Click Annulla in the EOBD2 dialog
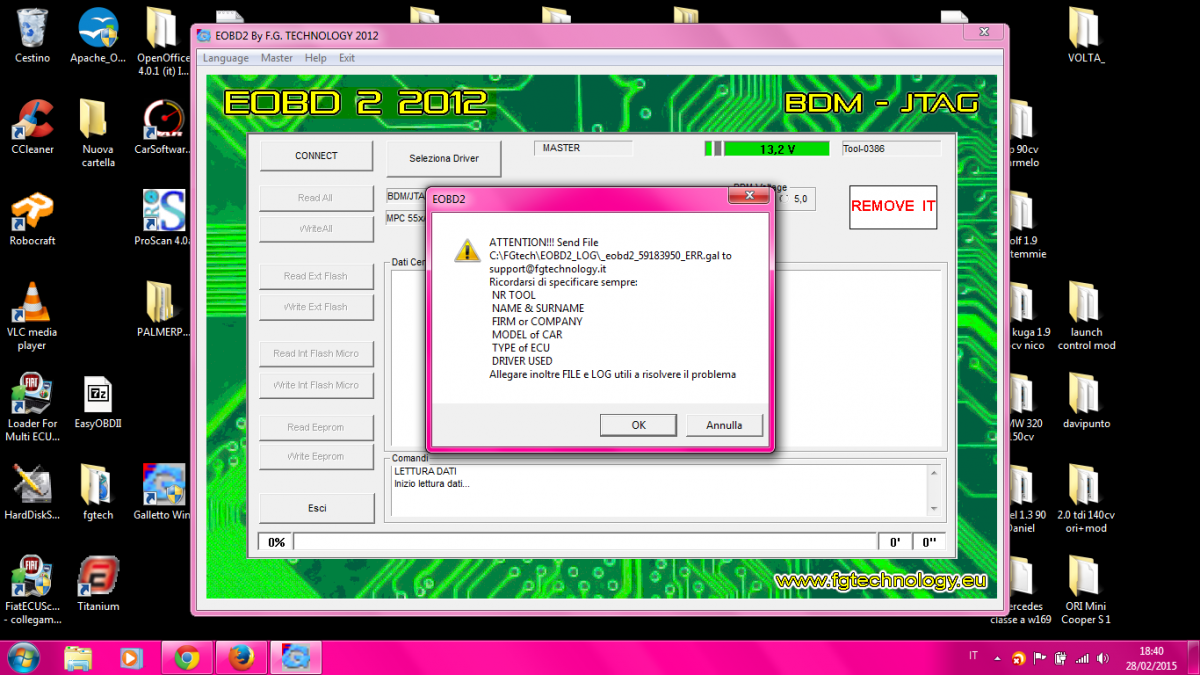Screen dimensions: 1200x675 tap(724, 425)
